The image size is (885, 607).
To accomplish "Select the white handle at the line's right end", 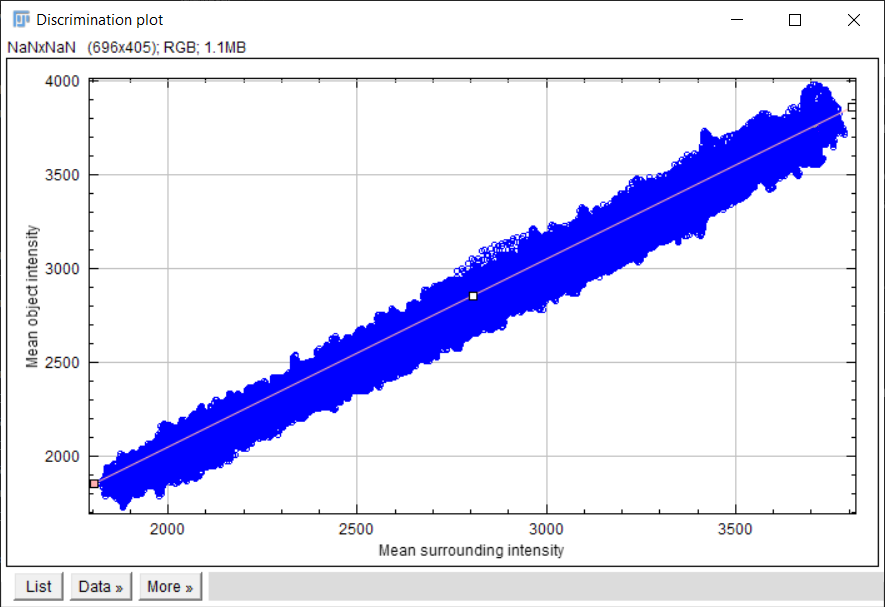I will pos(852,107).
